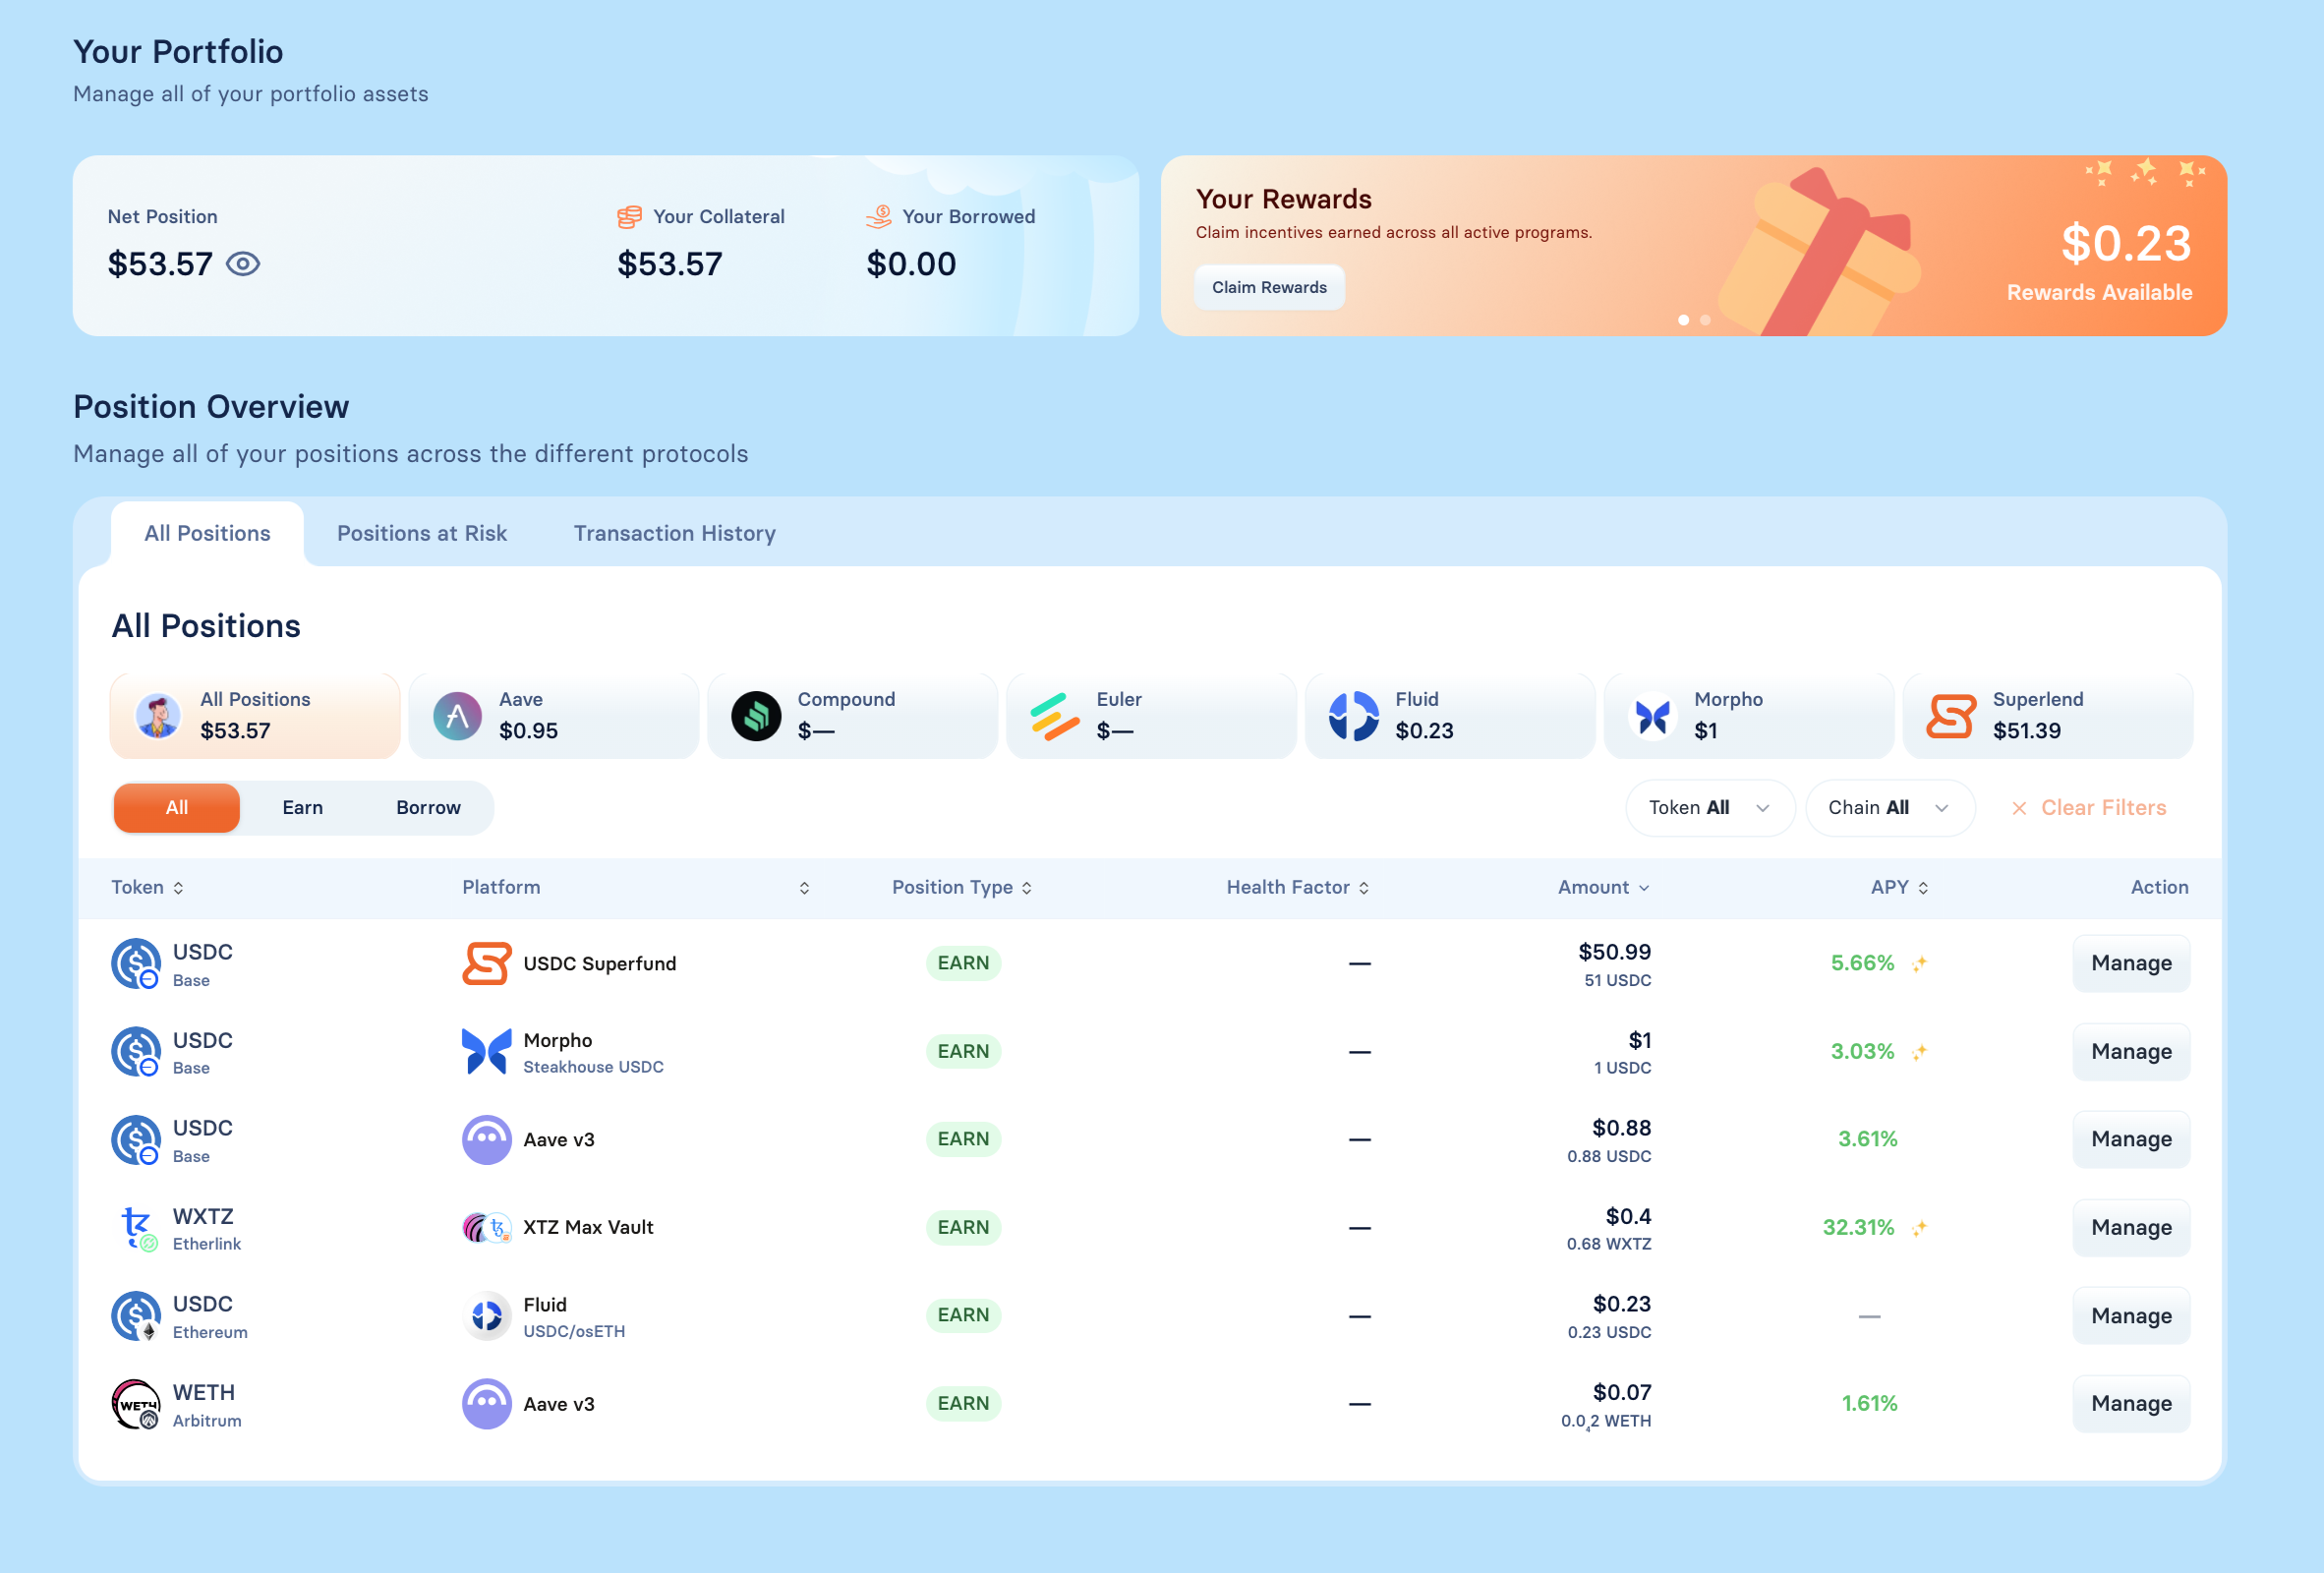The image size is (2324, 1573).
Task: Select the Borrow filter toggle
Action: [x=428, y=807]
